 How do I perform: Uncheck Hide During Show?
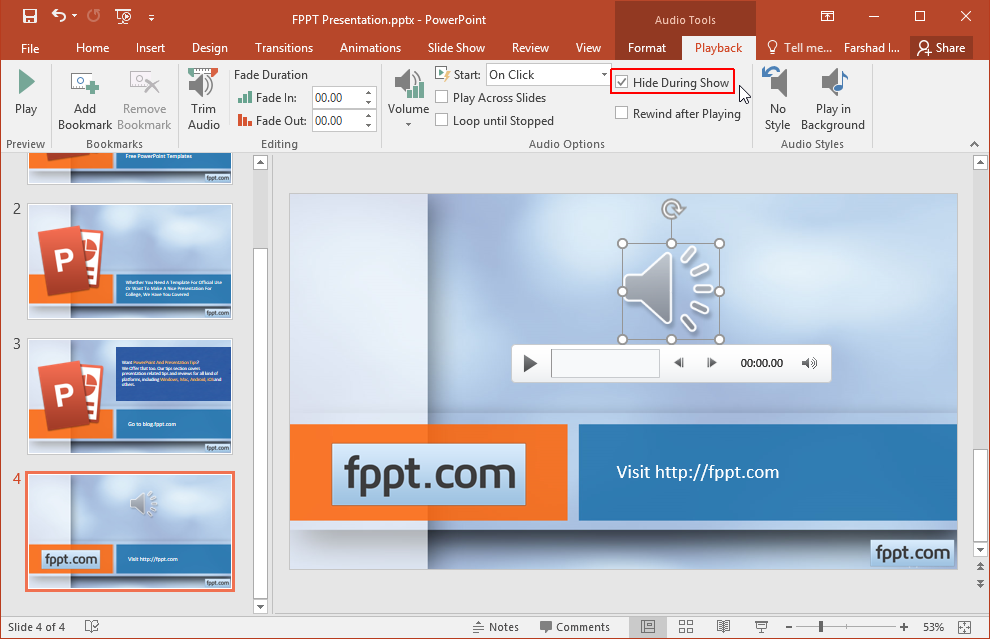[x=622, y=82]
